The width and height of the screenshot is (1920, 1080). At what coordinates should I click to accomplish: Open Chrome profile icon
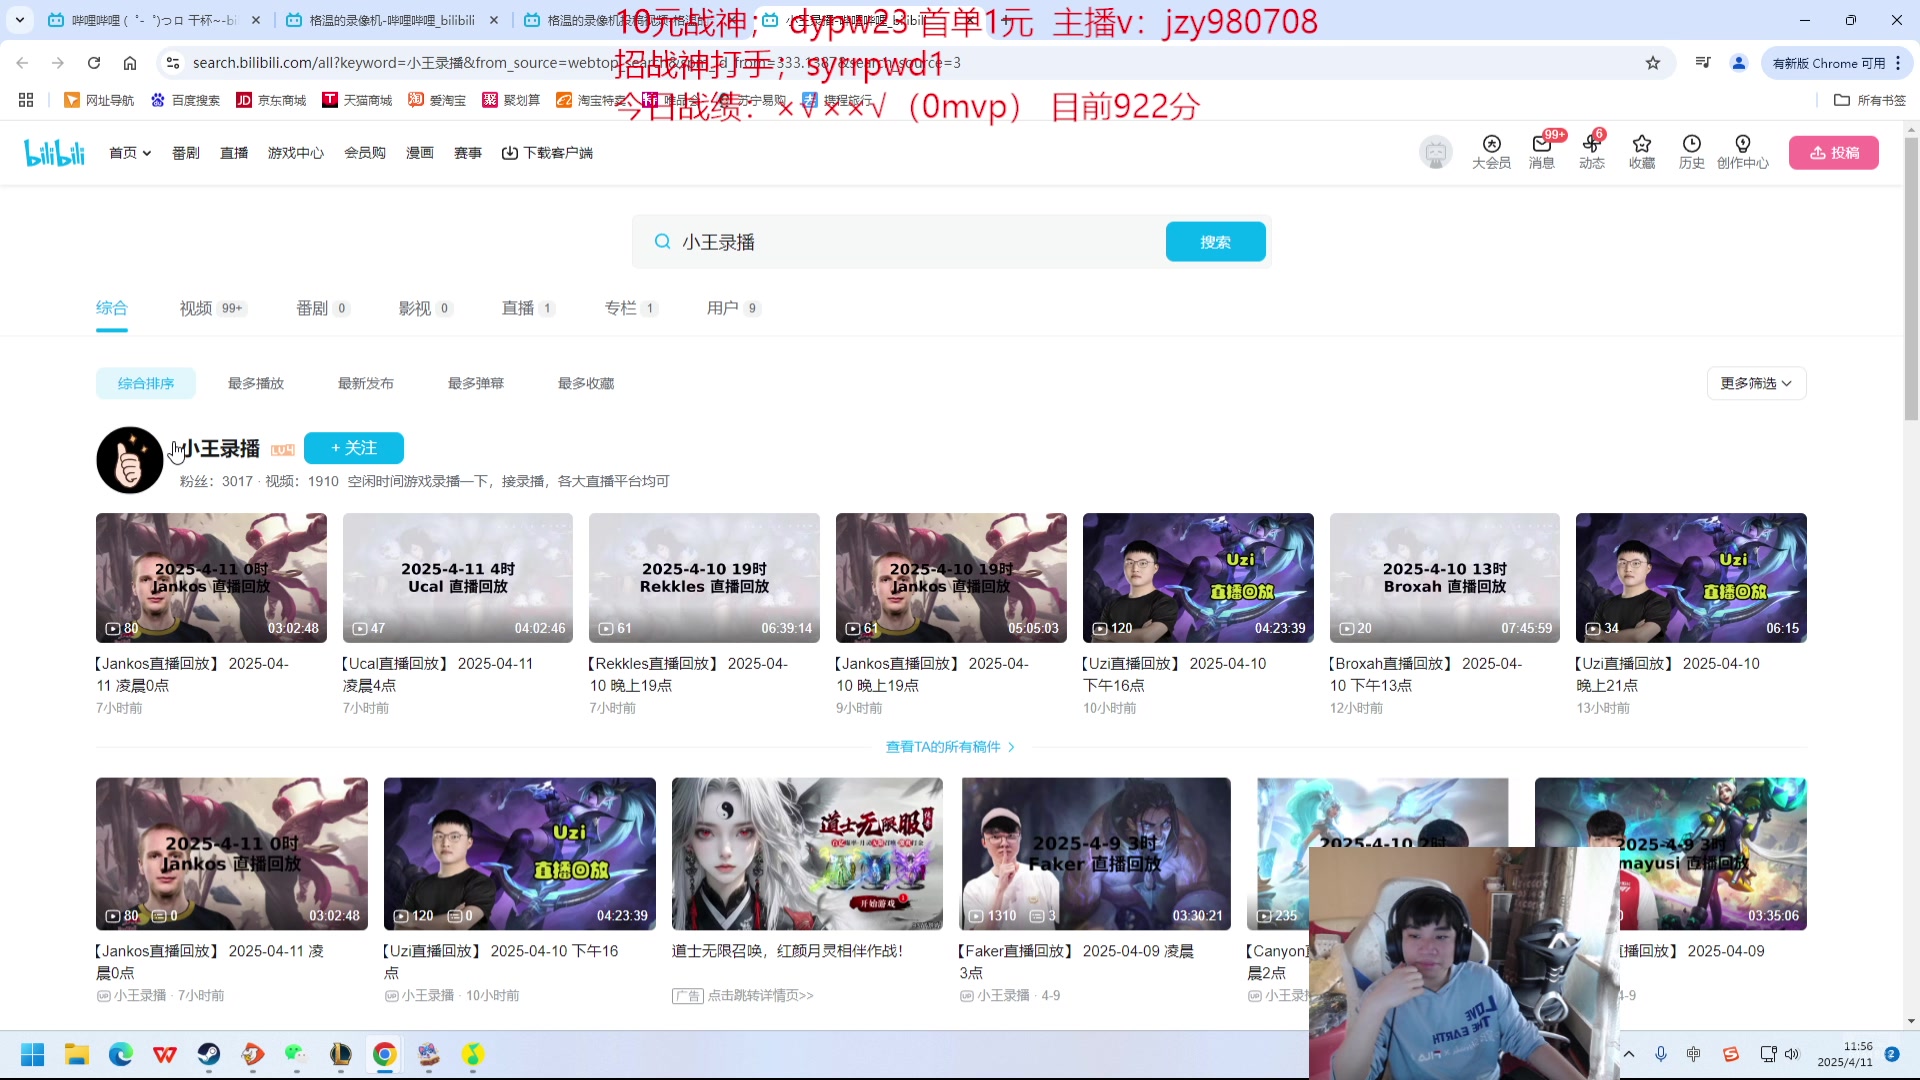pos(1739,63)
